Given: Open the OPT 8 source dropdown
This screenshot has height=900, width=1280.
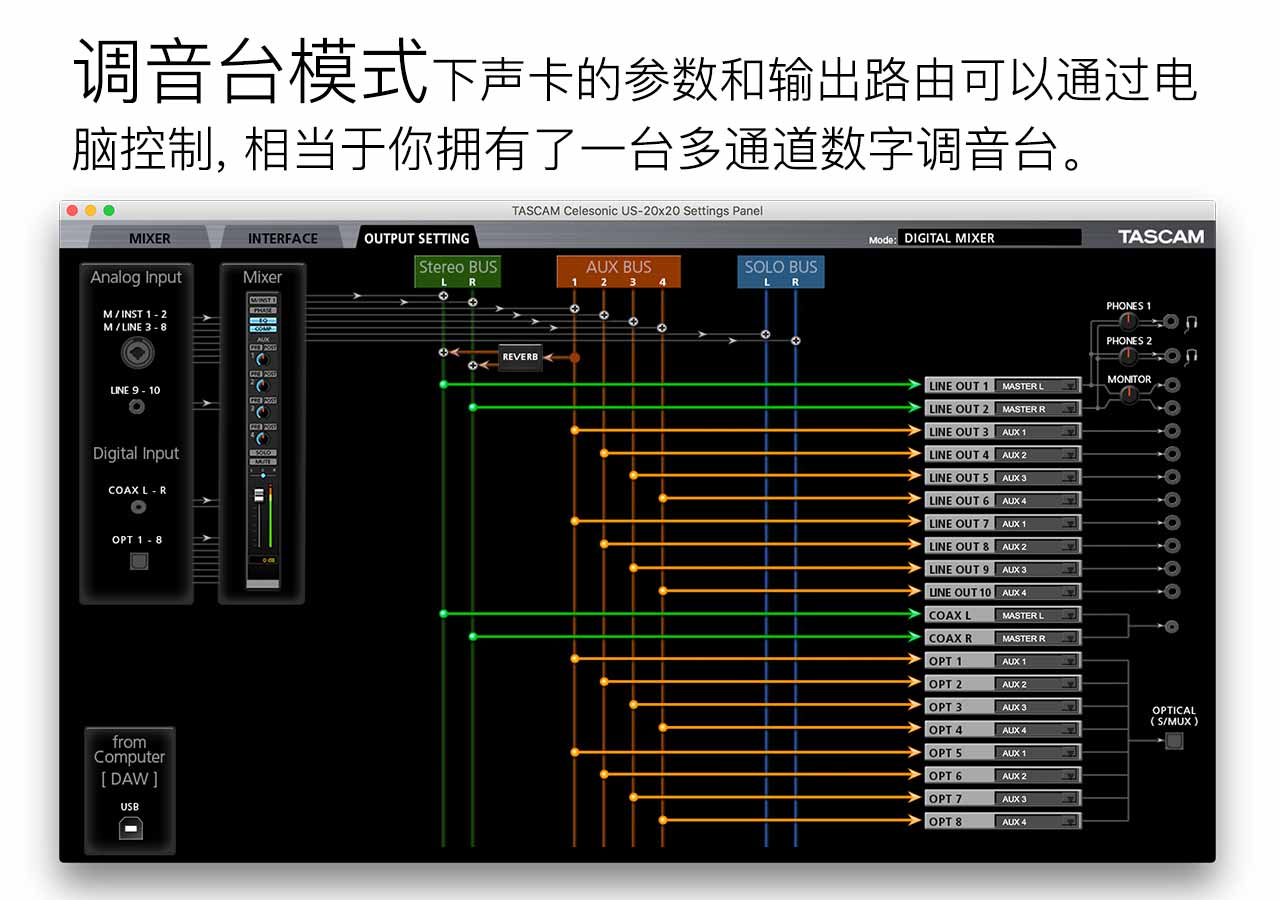Looking at the screenshot, I should tap(1038, 822).
